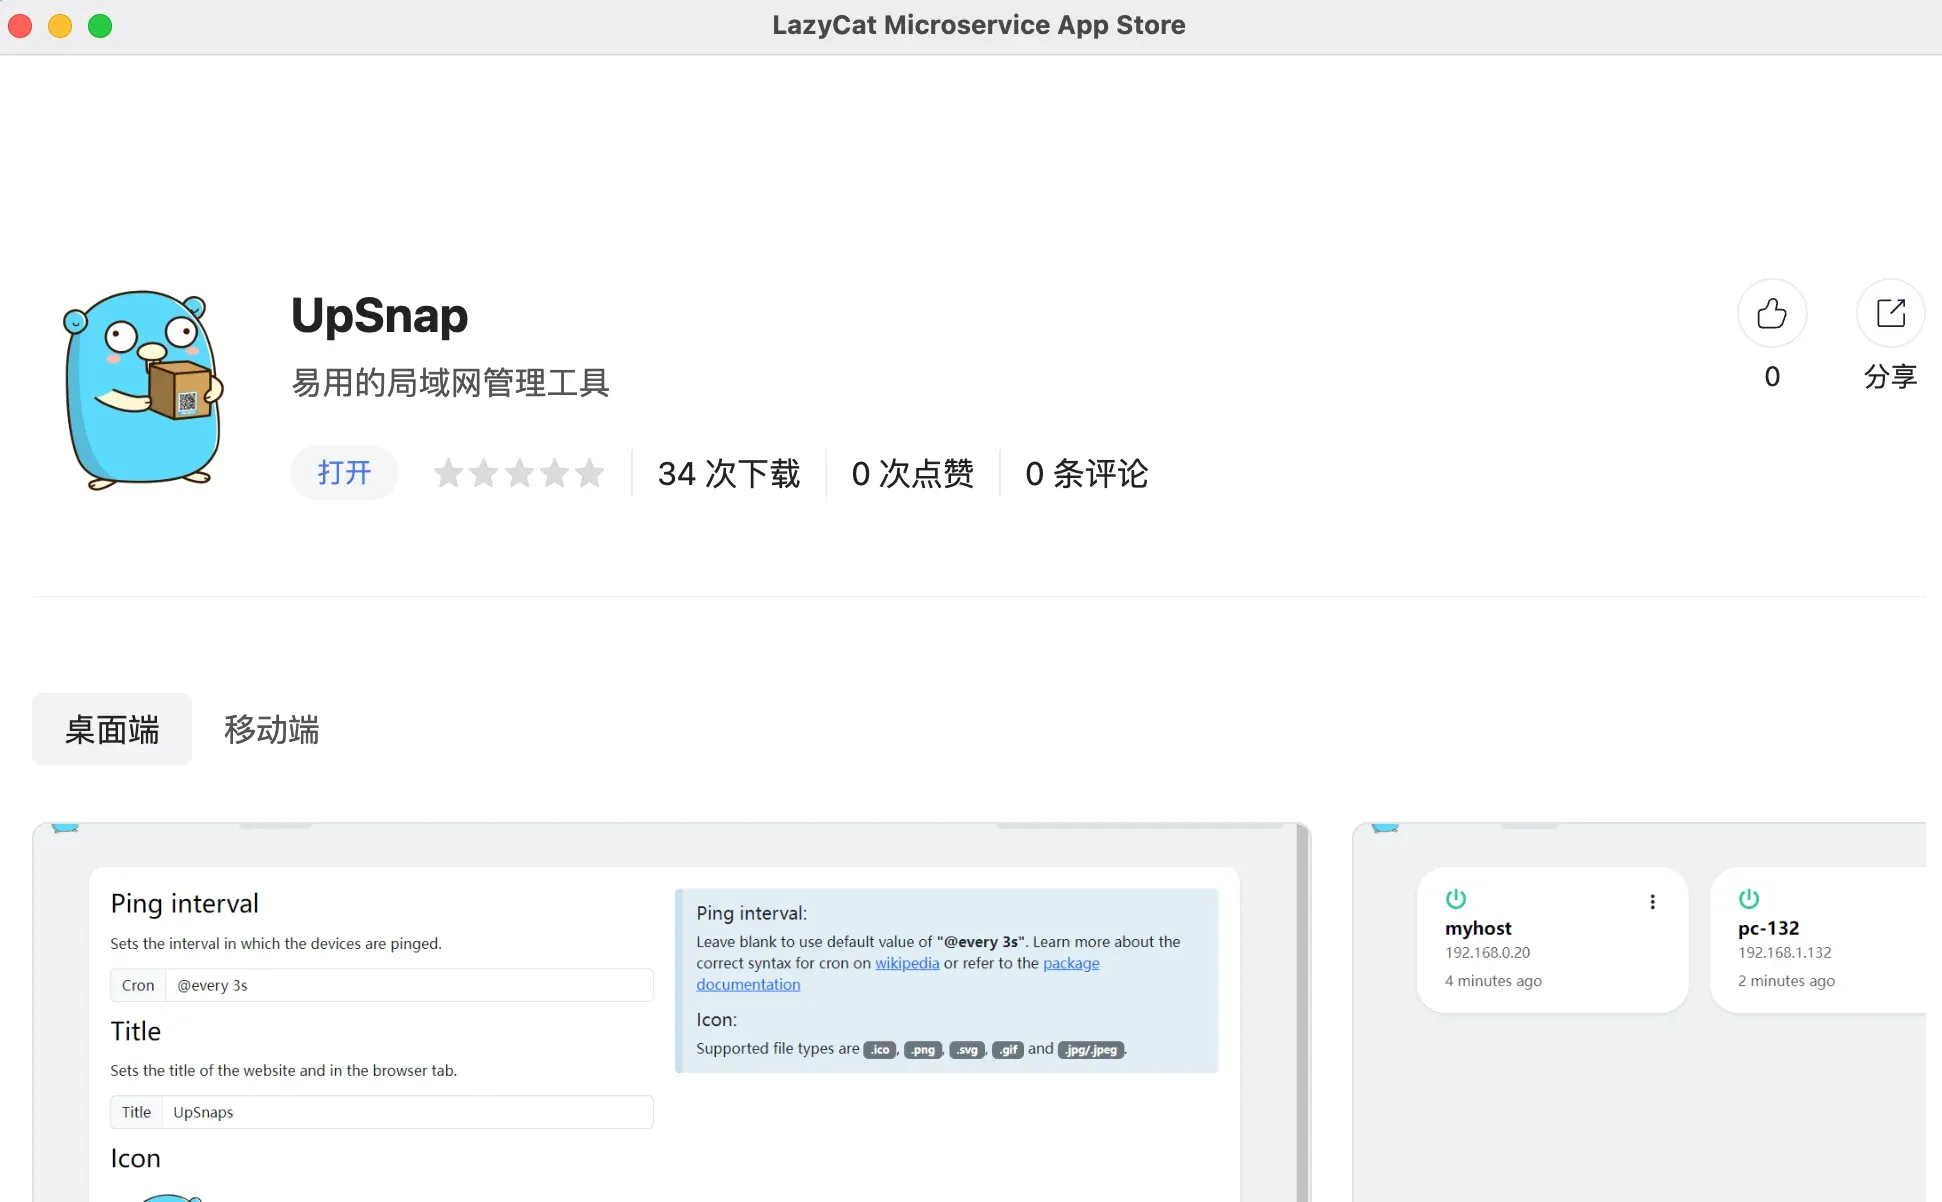Click the Title UpSnaps input field

click(382, 1112)
